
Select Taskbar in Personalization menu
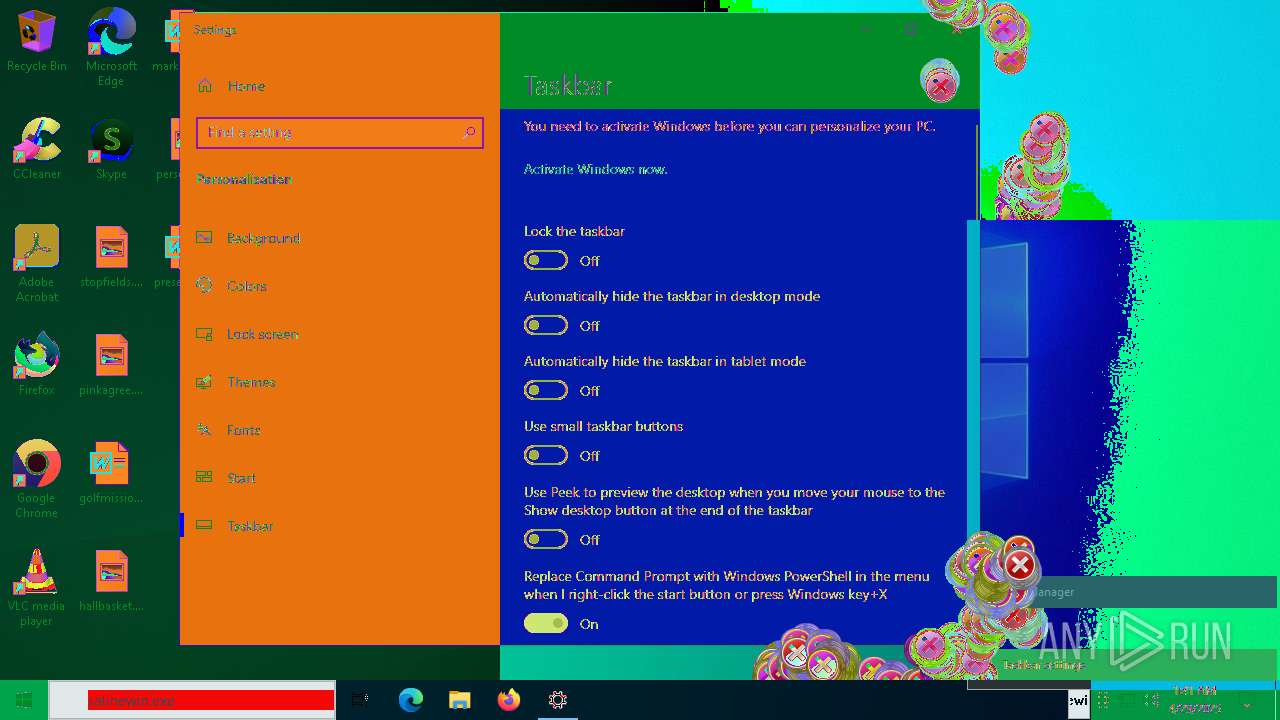tap(340, 526)
